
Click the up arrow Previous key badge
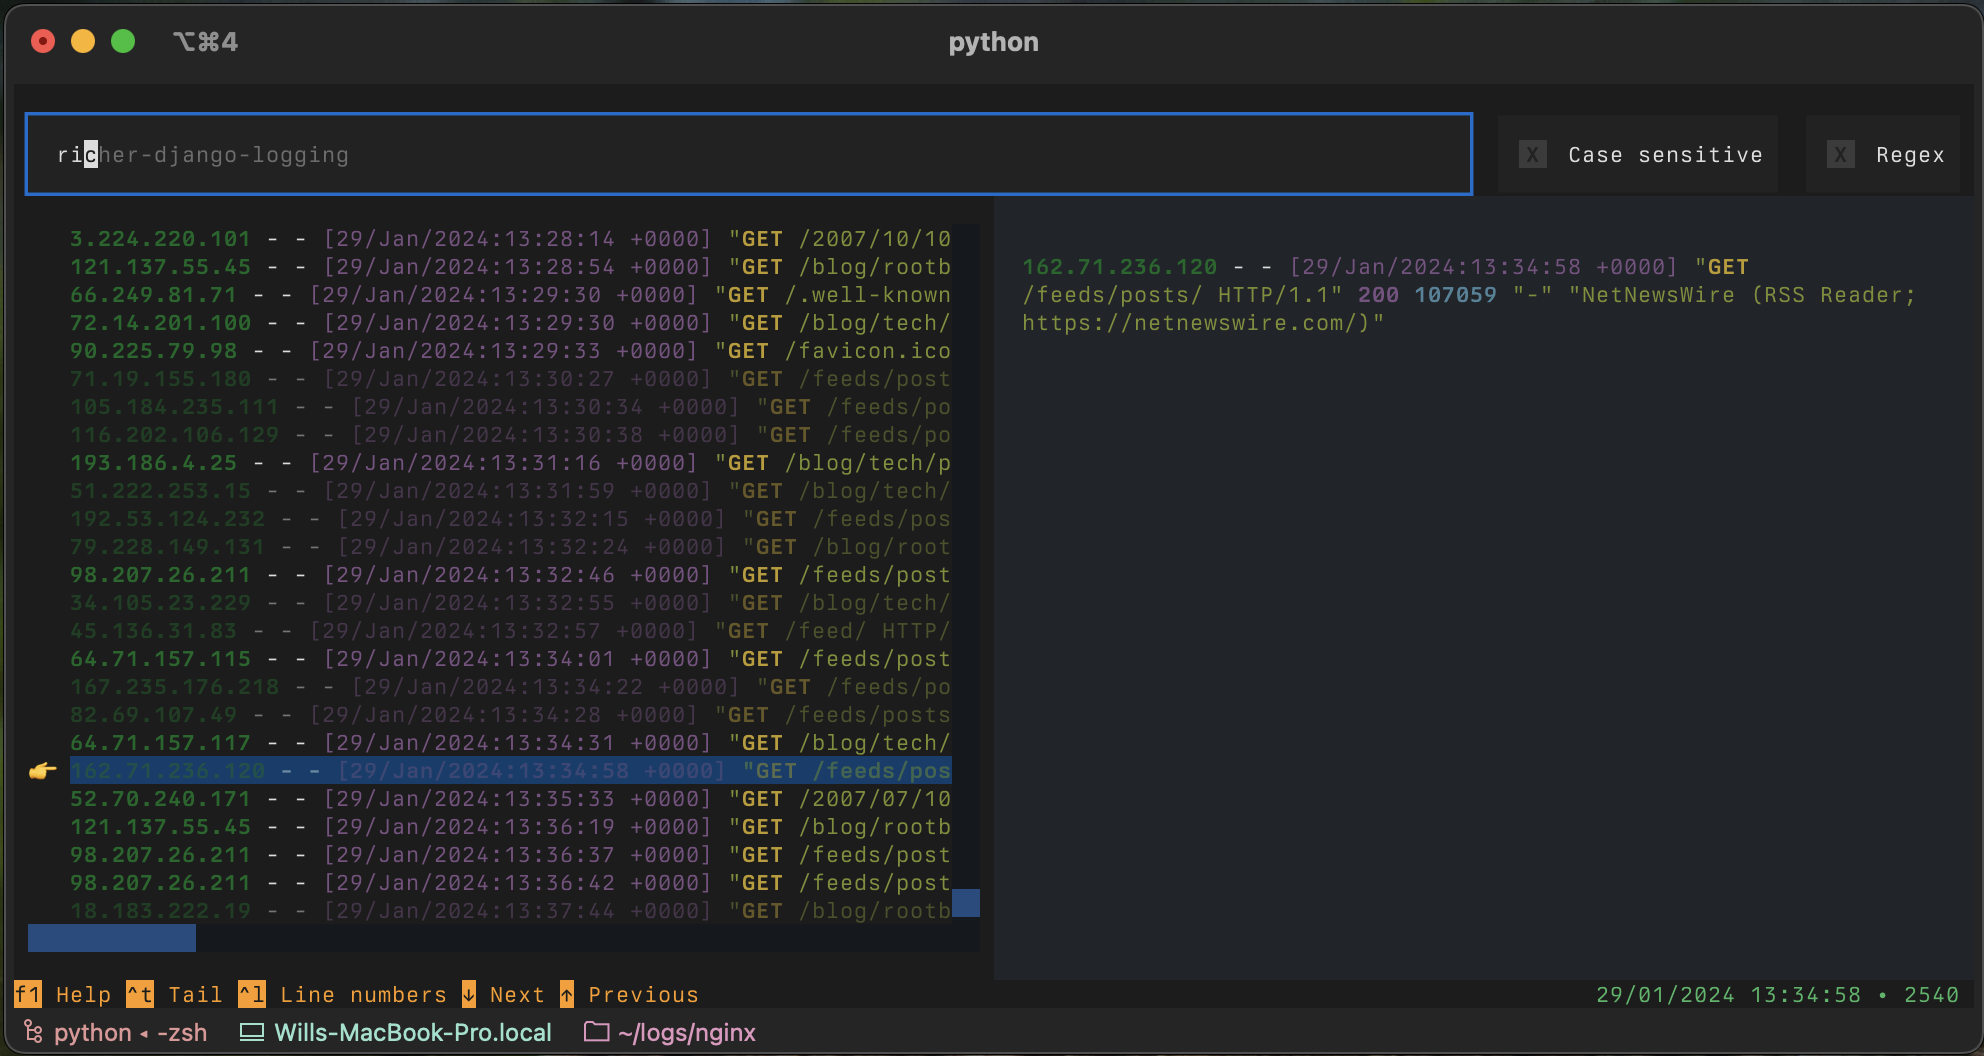567,994
